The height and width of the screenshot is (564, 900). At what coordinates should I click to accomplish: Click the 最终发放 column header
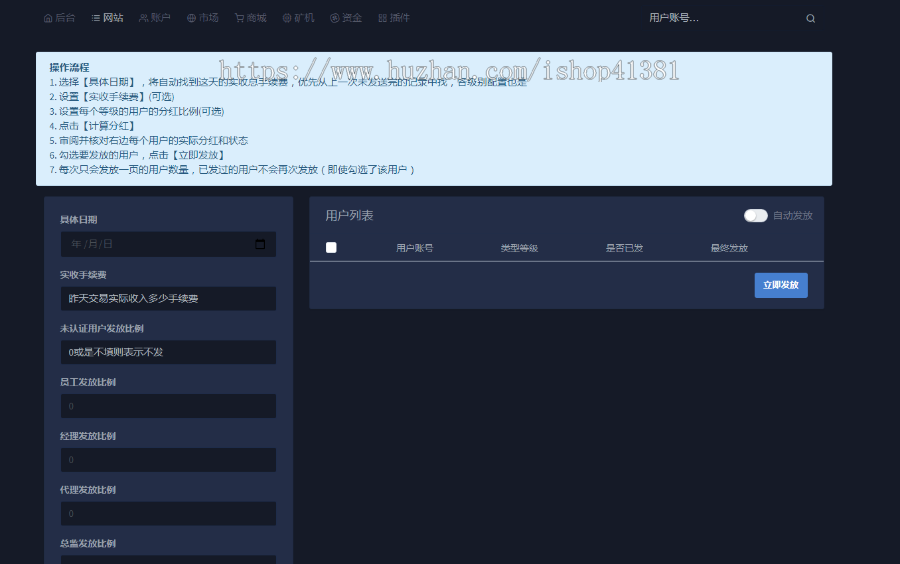tap(730, 248)
